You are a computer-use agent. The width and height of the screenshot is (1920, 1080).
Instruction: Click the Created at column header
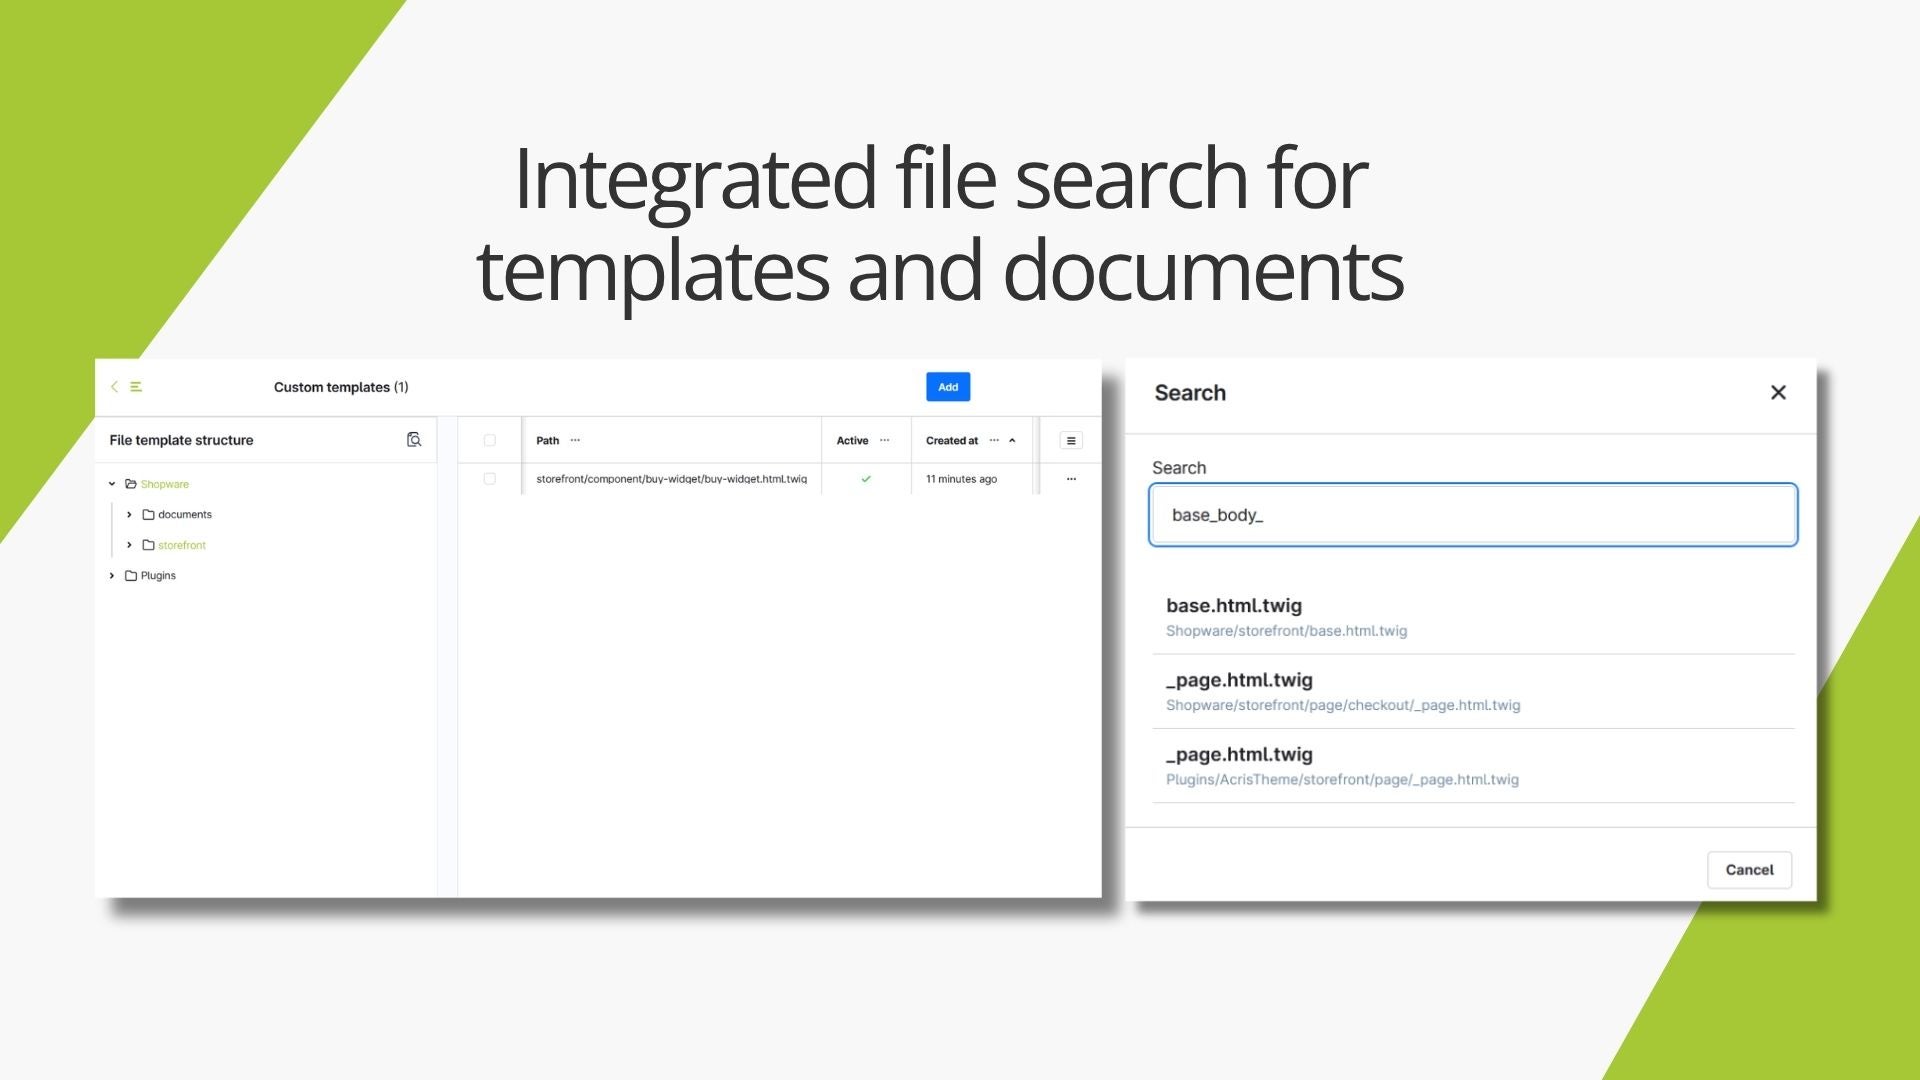(952, 440)
